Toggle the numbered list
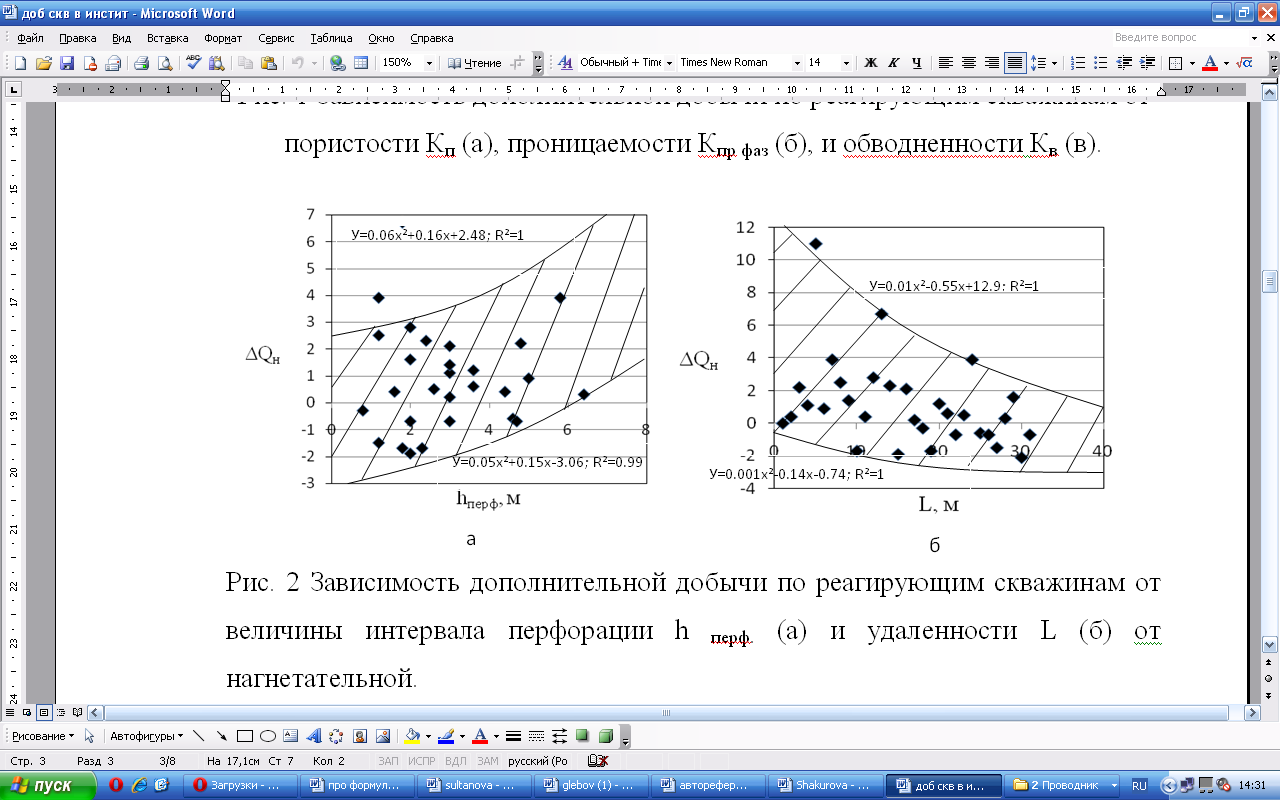 pos(1078,63)
